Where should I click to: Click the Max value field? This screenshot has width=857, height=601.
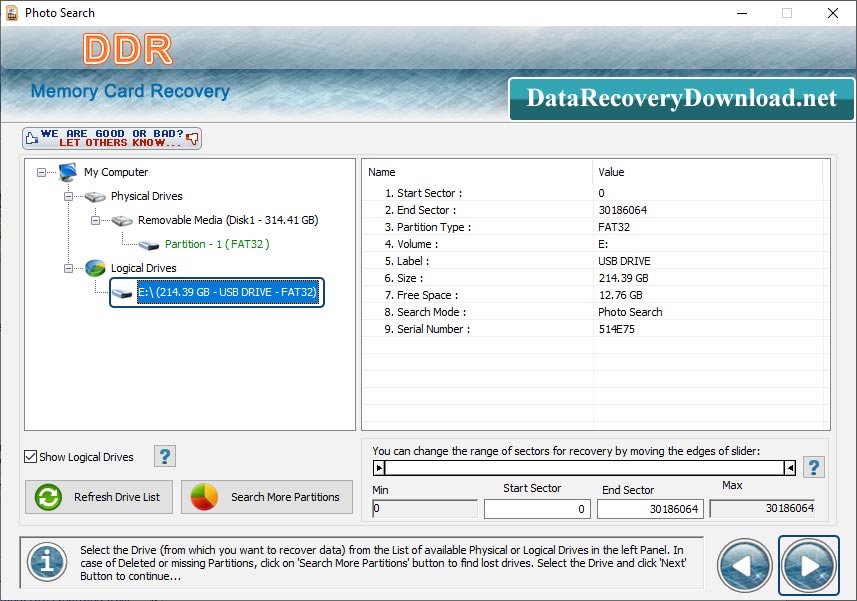[x=762, y=508]
